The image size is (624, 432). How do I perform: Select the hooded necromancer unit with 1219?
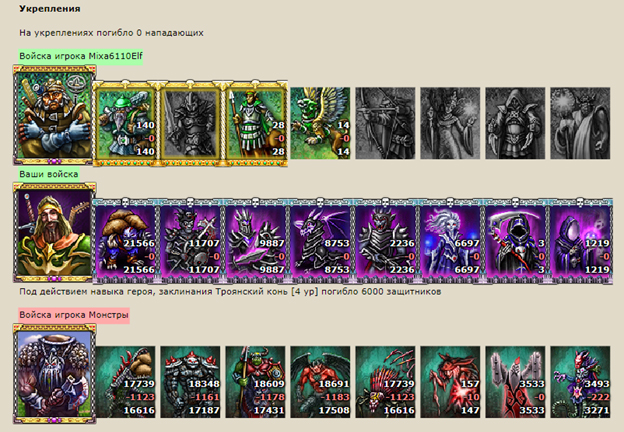point(580,241)
